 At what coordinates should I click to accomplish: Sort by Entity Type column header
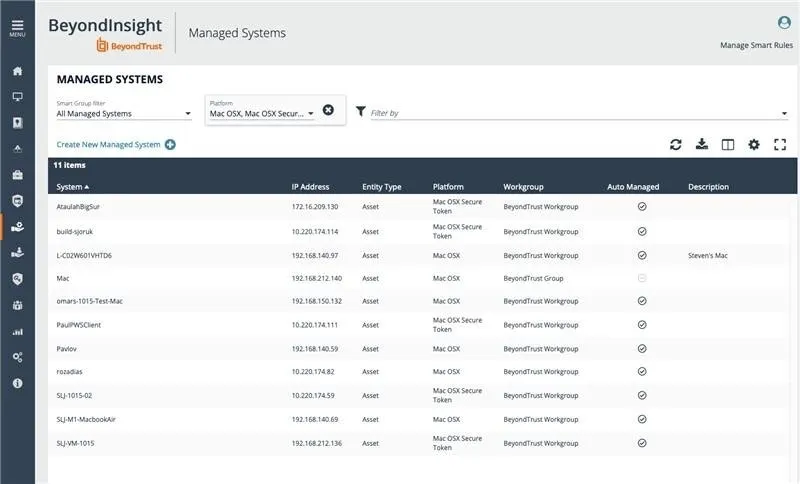(x=382, y=187)
